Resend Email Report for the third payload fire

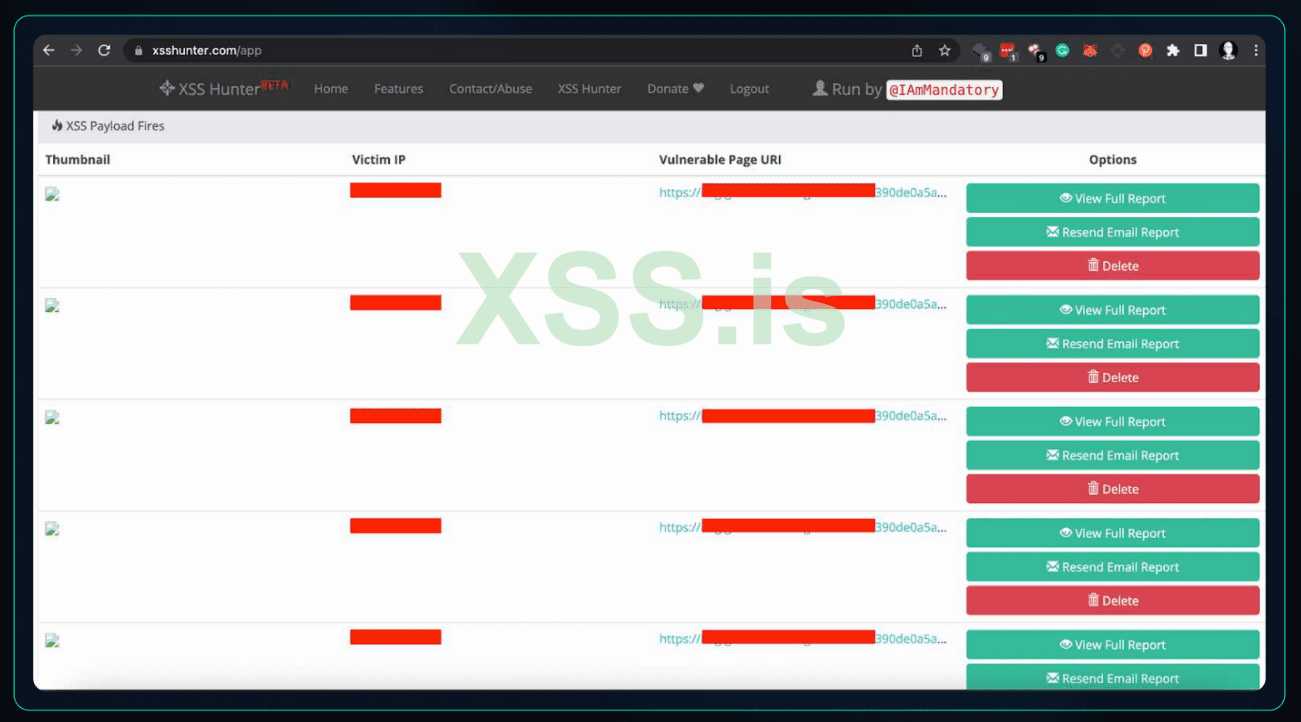tap(1112, 456)
